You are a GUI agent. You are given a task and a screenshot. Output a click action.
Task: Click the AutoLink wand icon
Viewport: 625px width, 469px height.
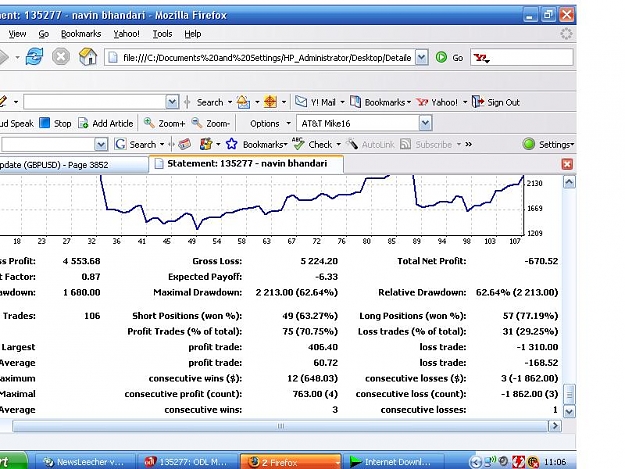352,144
